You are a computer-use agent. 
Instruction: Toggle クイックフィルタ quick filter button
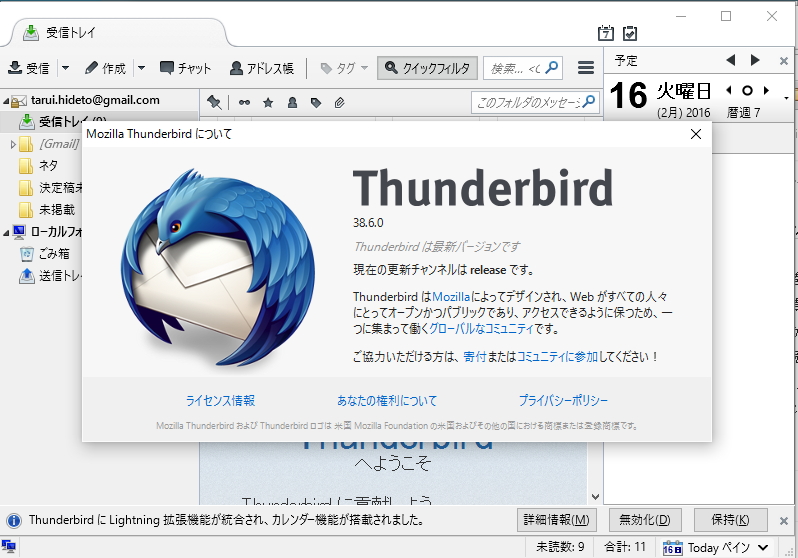[x=427, y=68]
